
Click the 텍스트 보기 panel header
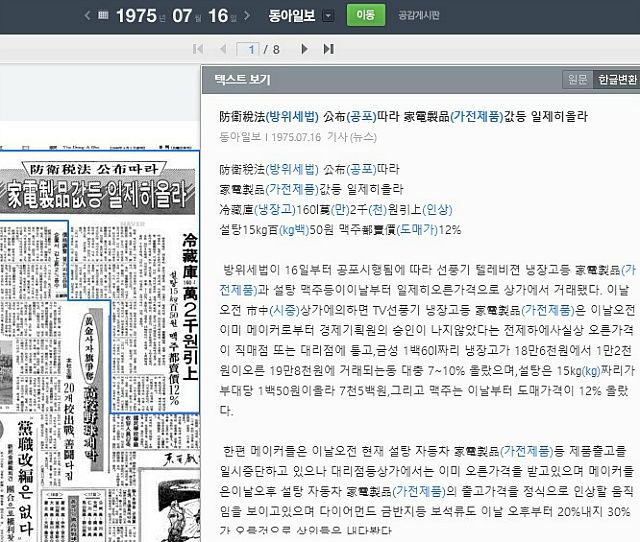click(x=242, y=79)
